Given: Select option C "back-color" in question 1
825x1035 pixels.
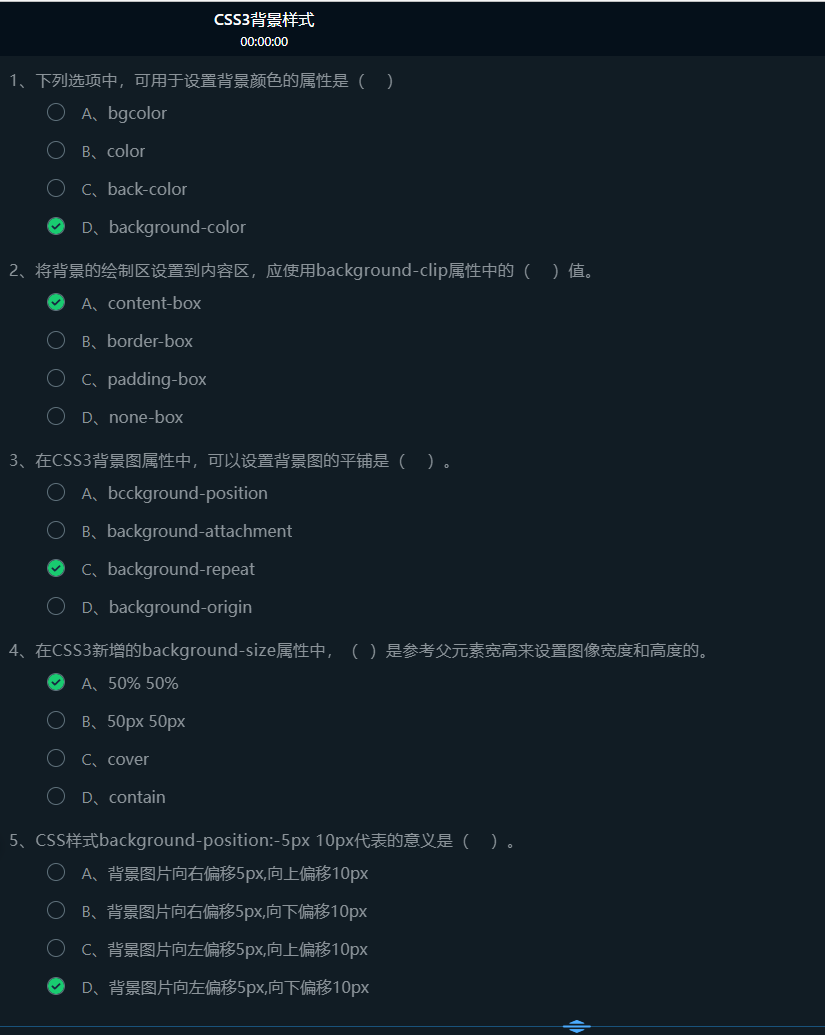Looking at the screenshot, I should 56,188.
